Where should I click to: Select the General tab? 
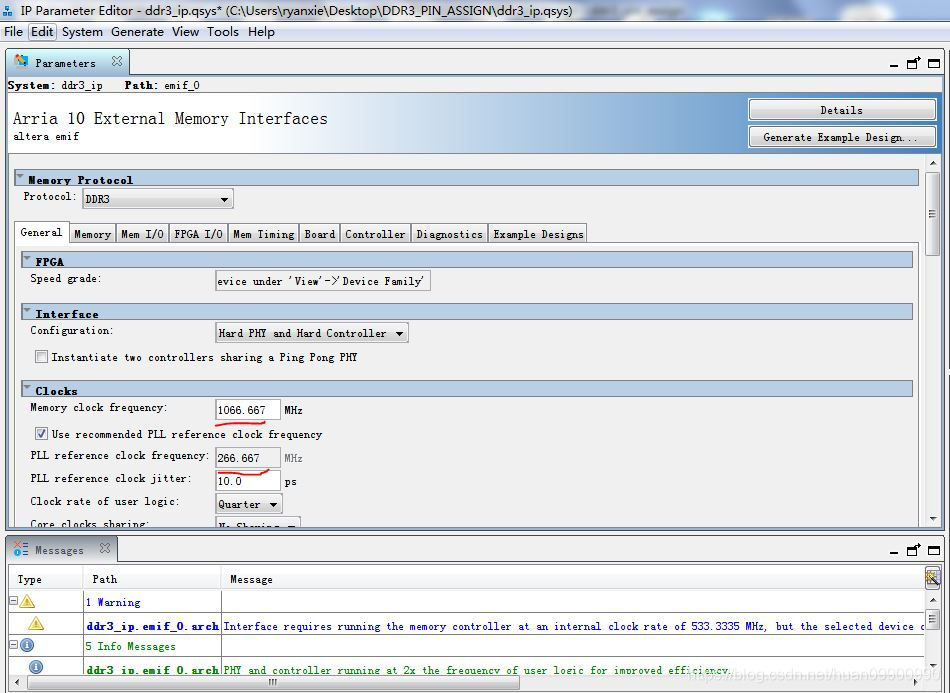pos(41,232)
